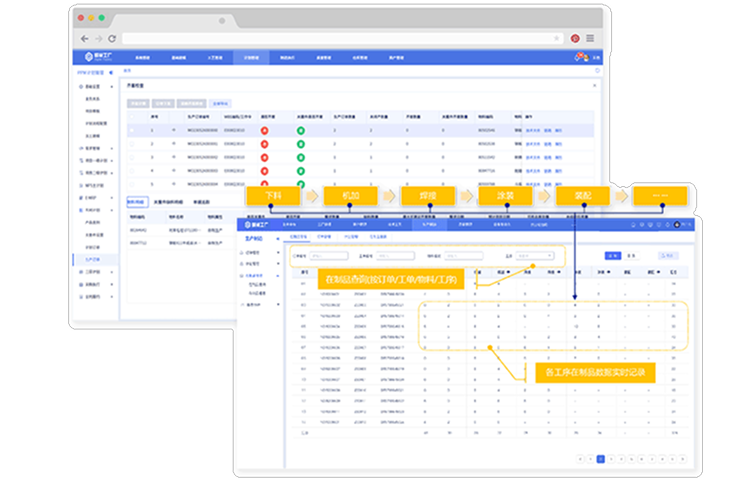Click the green status icon in first table row
This screenshot has width=730, height=482.
point(299,131)
